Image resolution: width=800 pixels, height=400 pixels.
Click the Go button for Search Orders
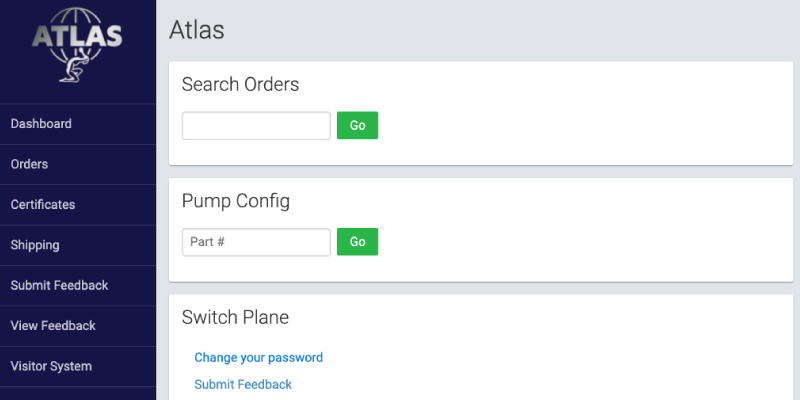(357, 126)
